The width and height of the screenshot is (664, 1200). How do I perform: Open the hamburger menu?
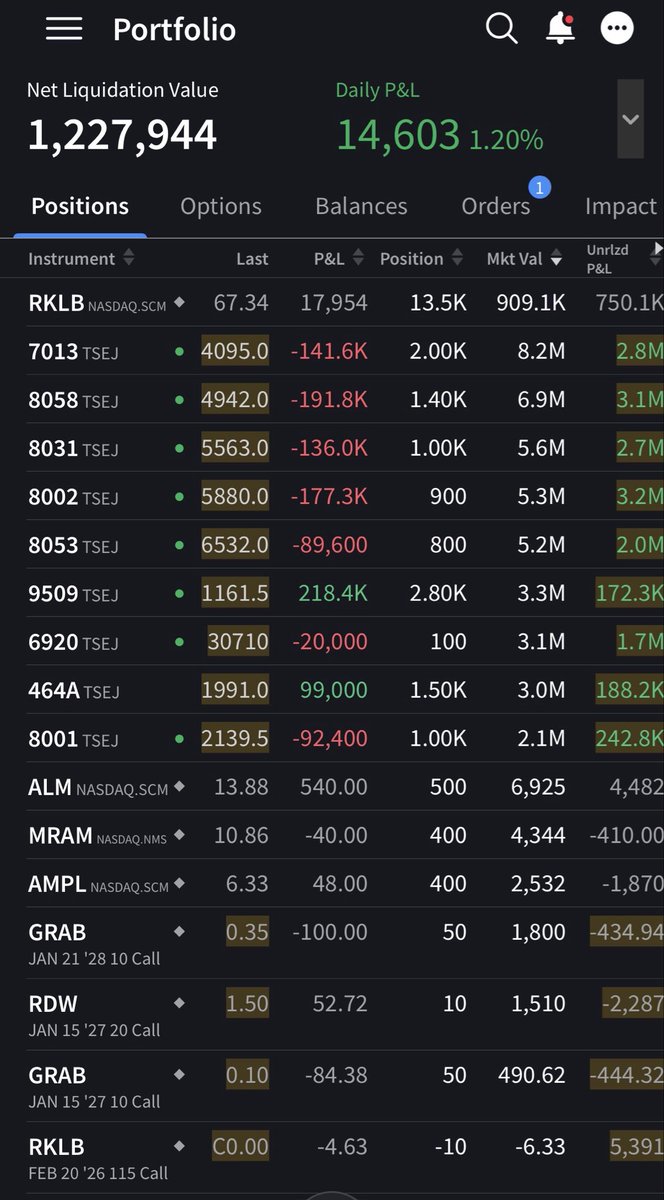click(x=64, y=29)
